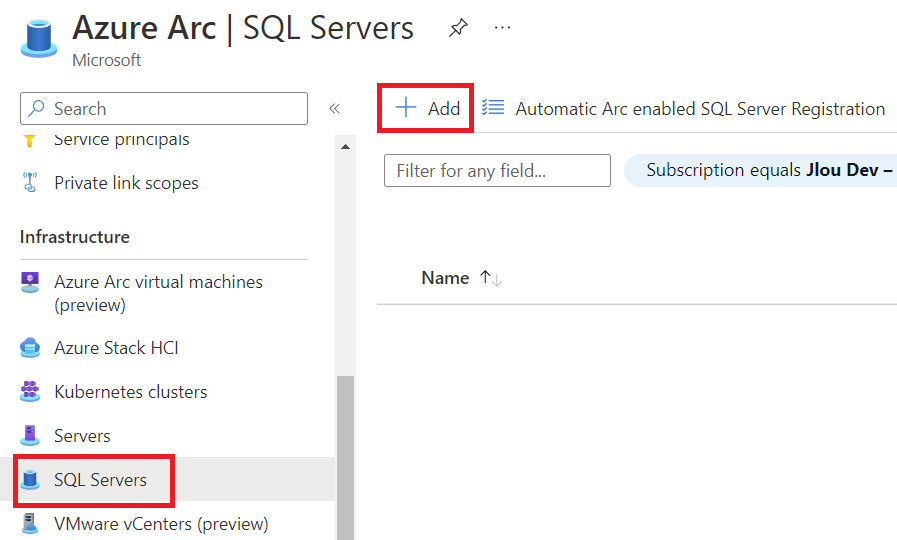Open Service principals in the sidebar
This screenshot has width=897, height=540.
pyautogui.click(x=121, y=140)
